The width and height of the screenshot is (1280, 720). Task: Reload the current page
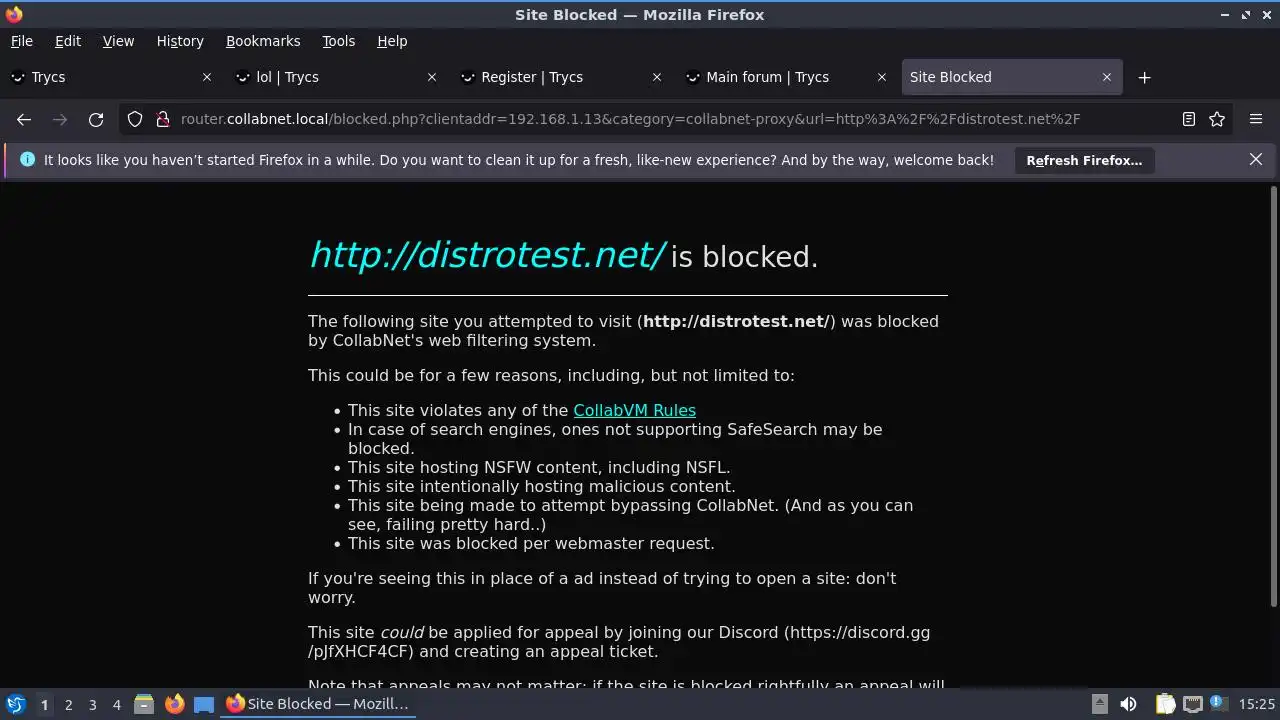96,119
